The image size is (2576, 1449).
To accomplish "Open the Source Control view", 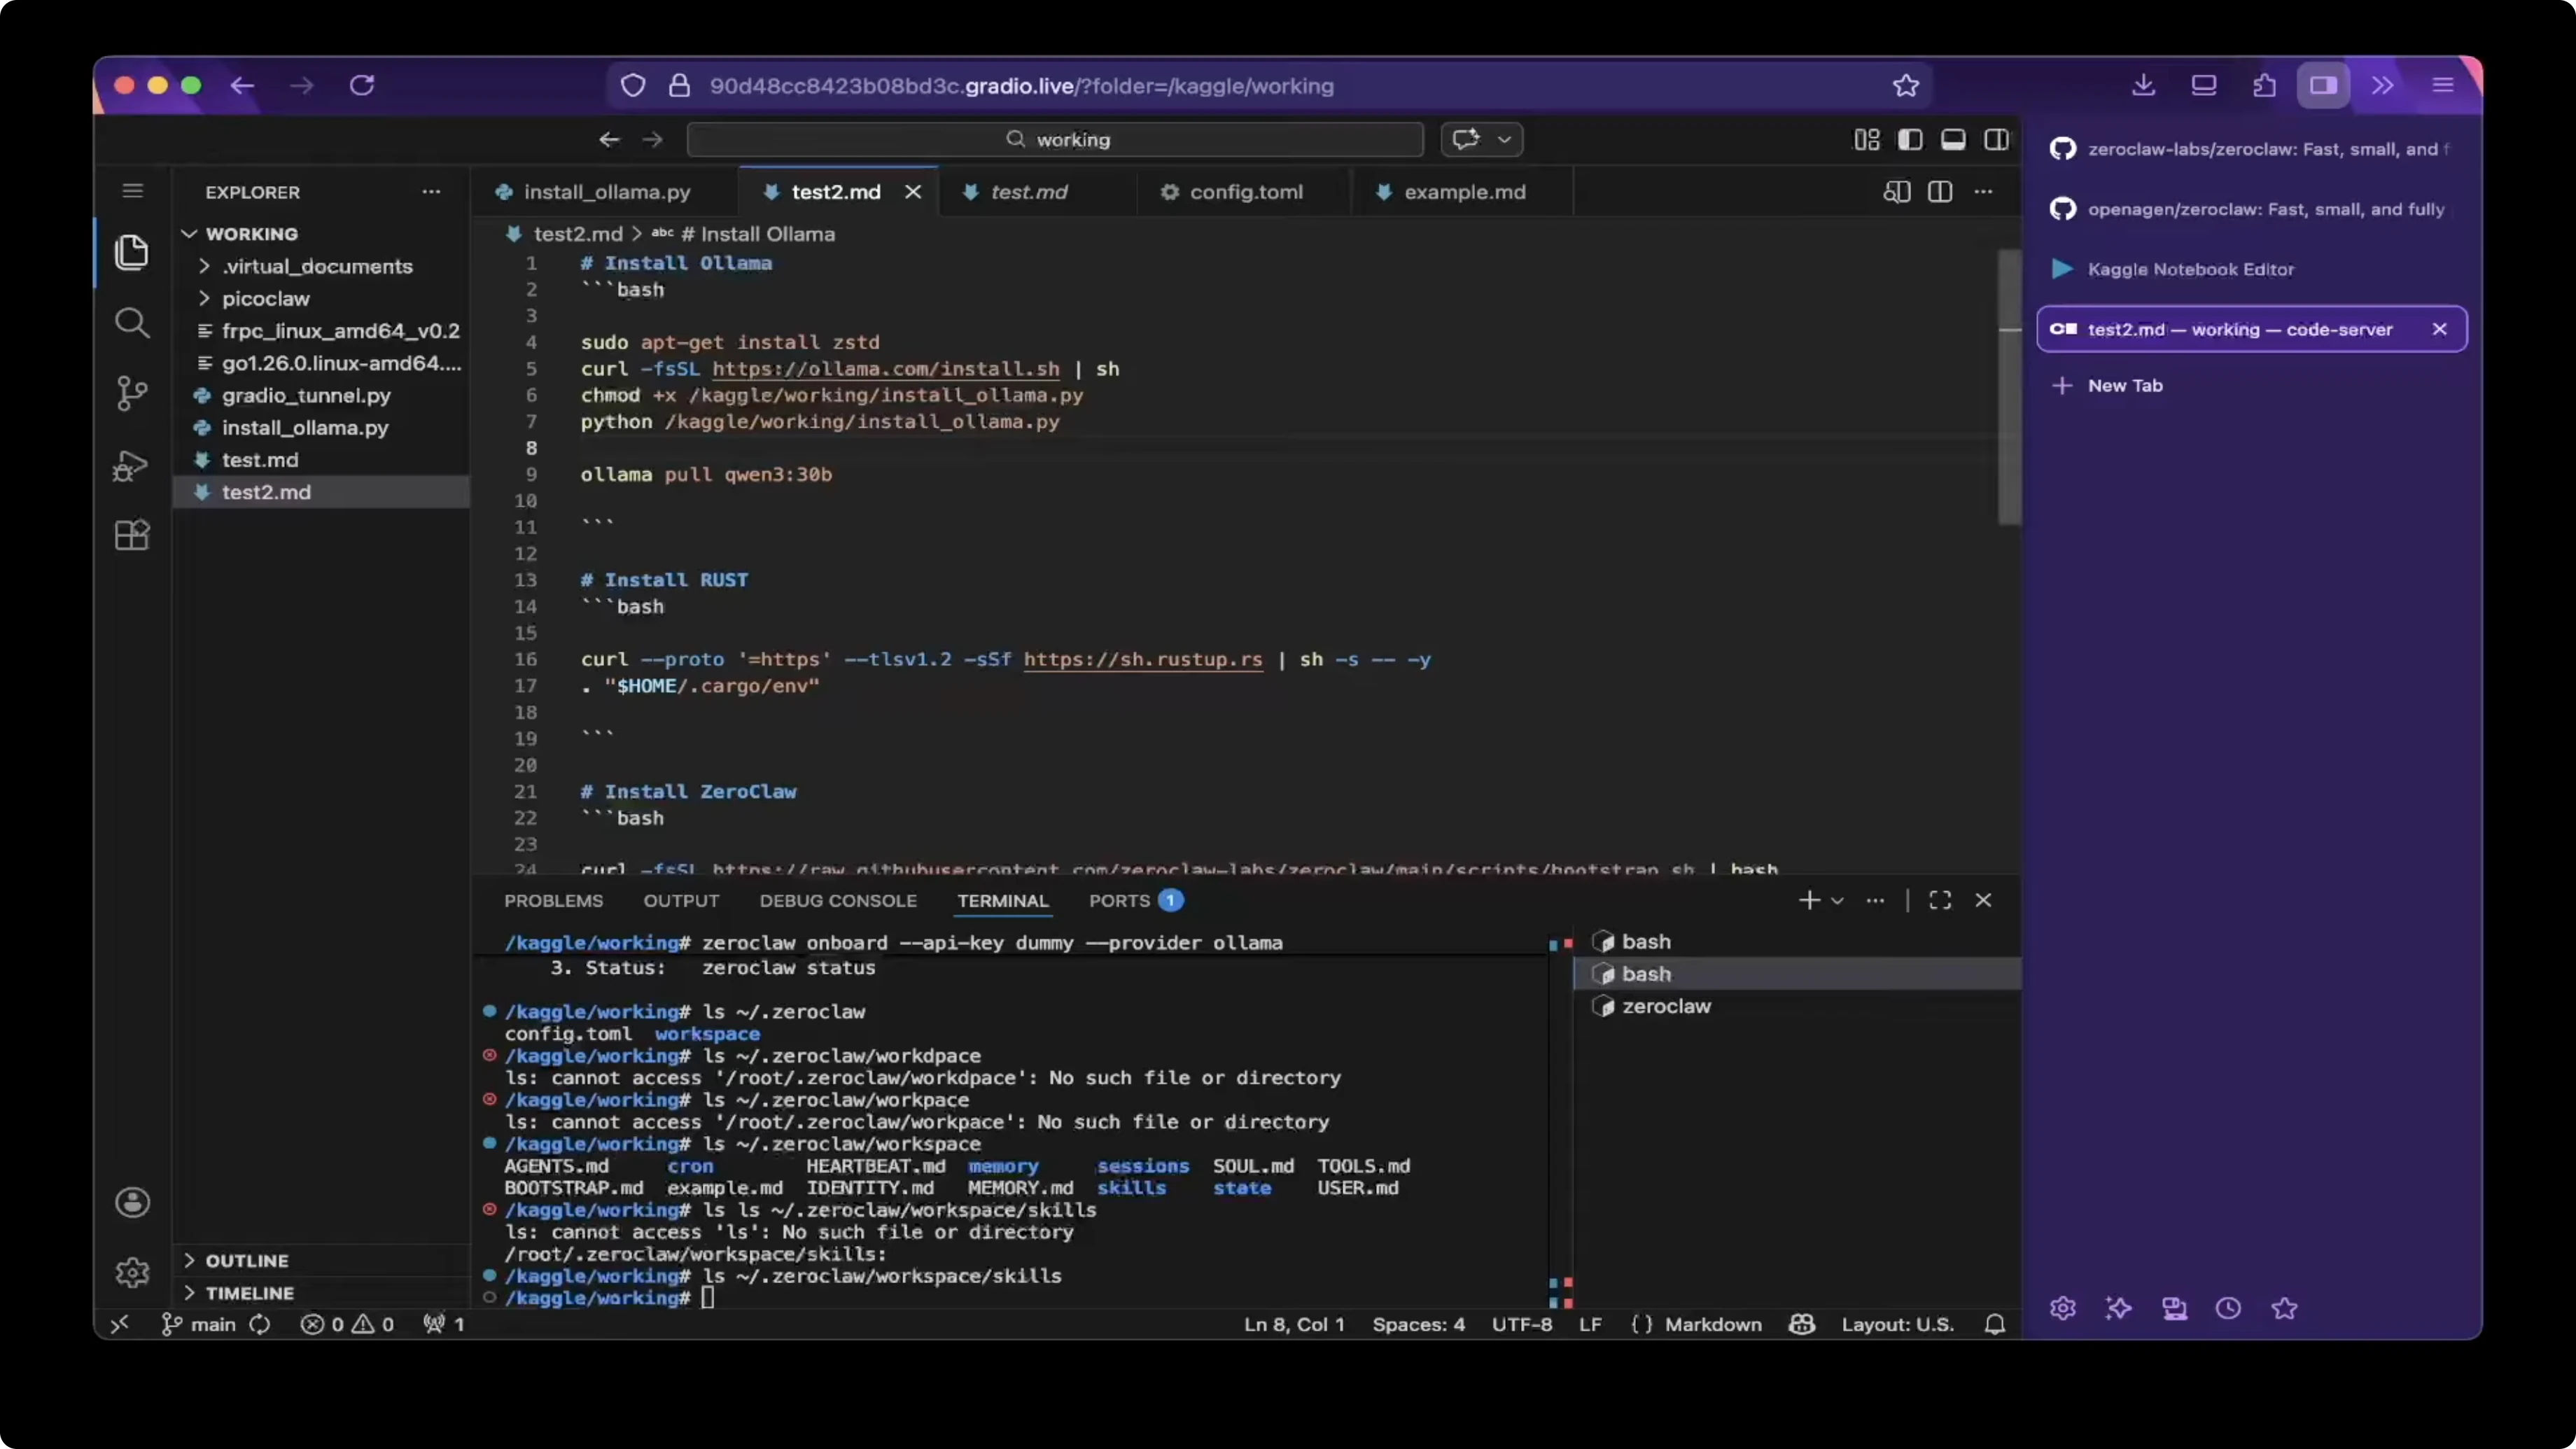I will 131,393.
